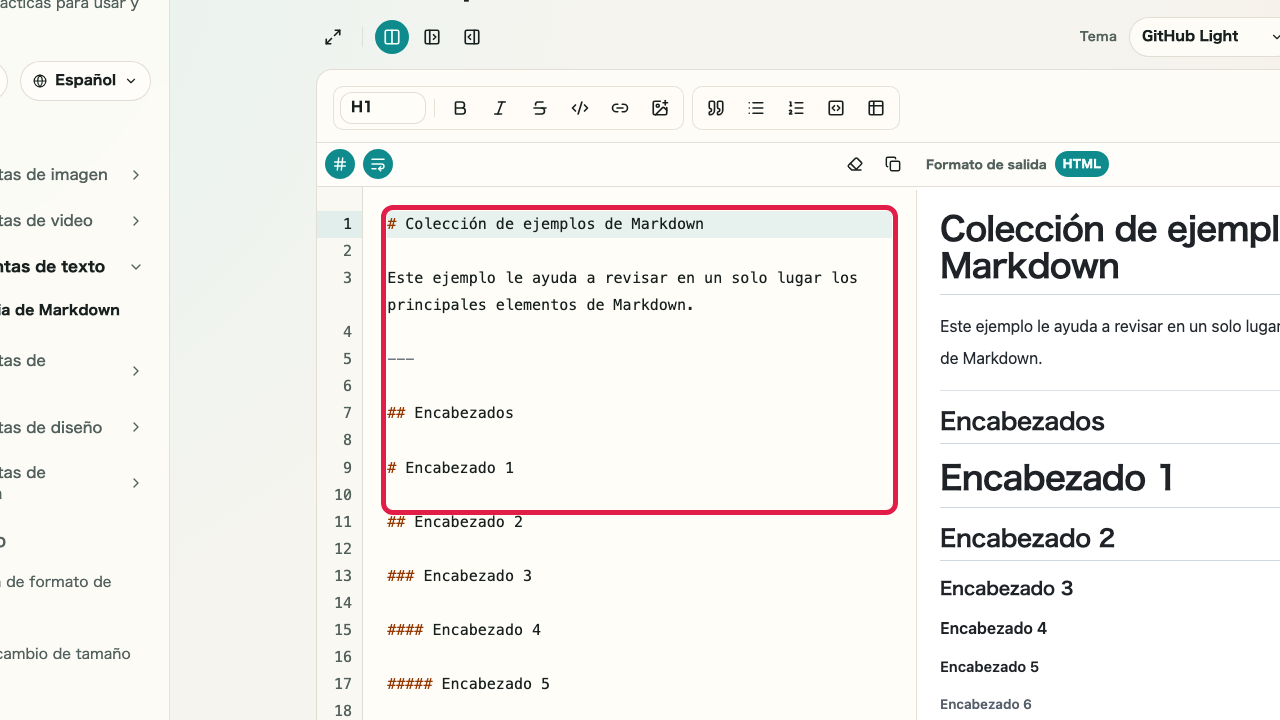The height and width of the screenshot is (720, 1280).
Task: Click the fullscreen expand arrows icon
Action: [333, 37]
